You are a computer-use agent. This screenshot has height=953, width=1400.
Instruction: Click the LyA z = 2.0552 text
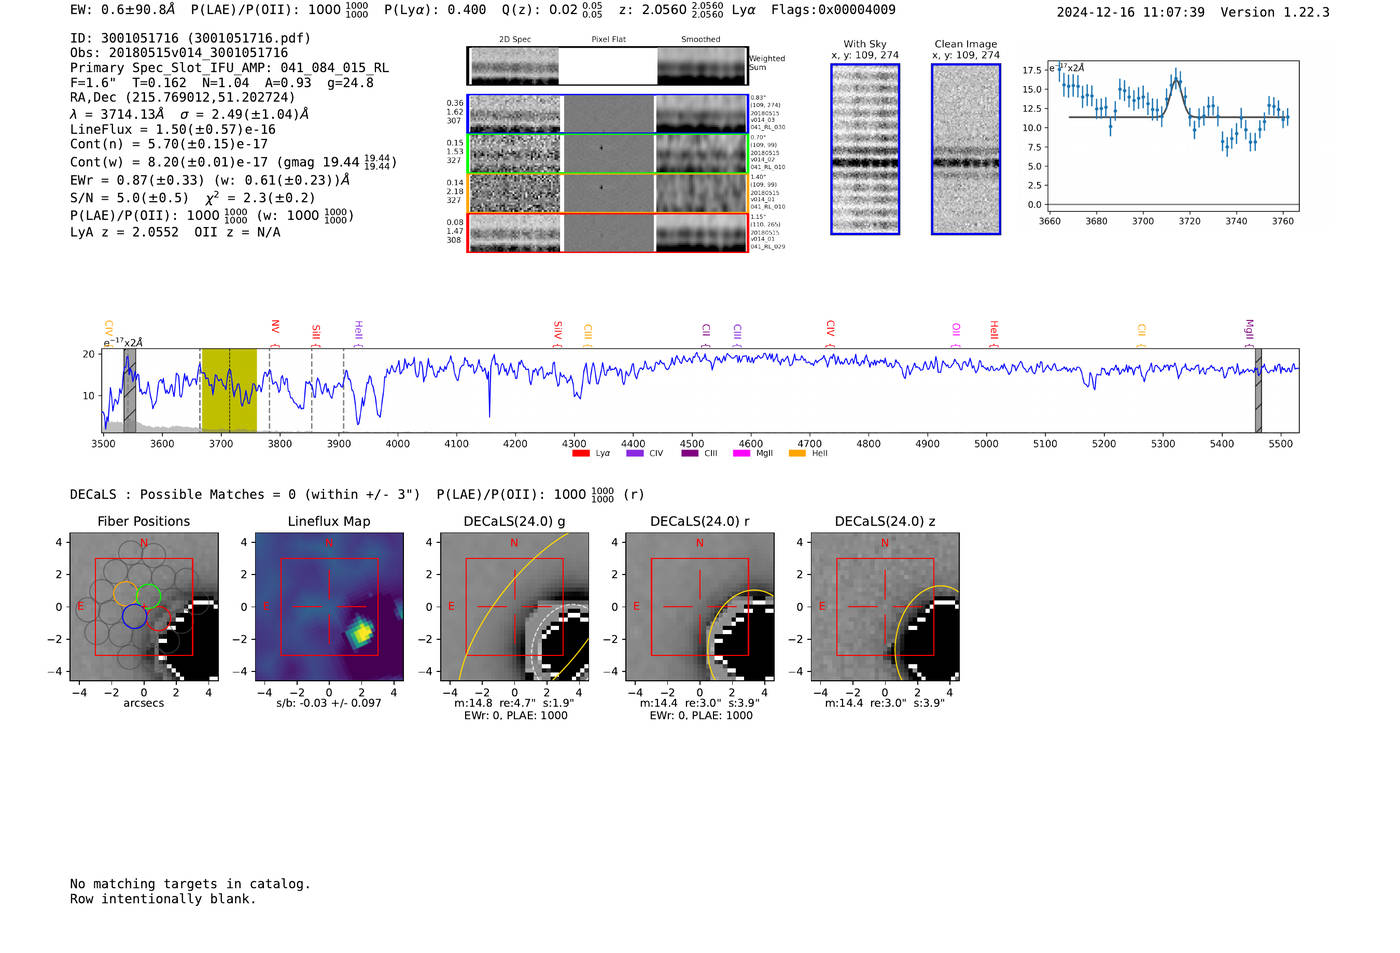tap(124, 232)
